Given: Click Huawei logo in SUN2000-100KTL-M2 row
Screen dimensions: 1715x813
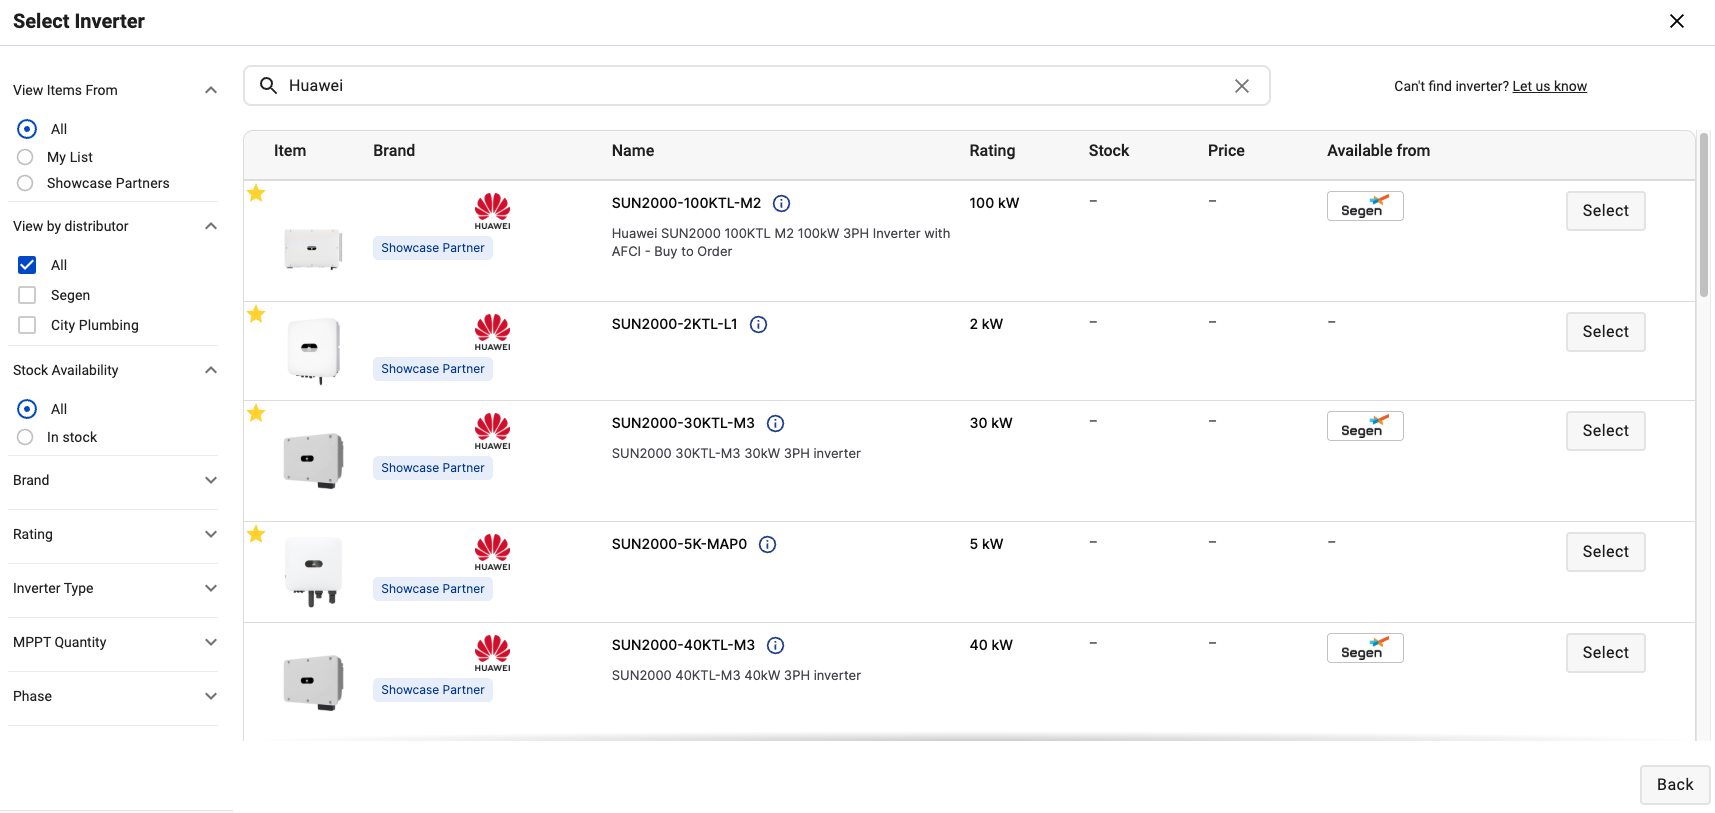Looking at the screenshot, I should [x=493, y=212].
